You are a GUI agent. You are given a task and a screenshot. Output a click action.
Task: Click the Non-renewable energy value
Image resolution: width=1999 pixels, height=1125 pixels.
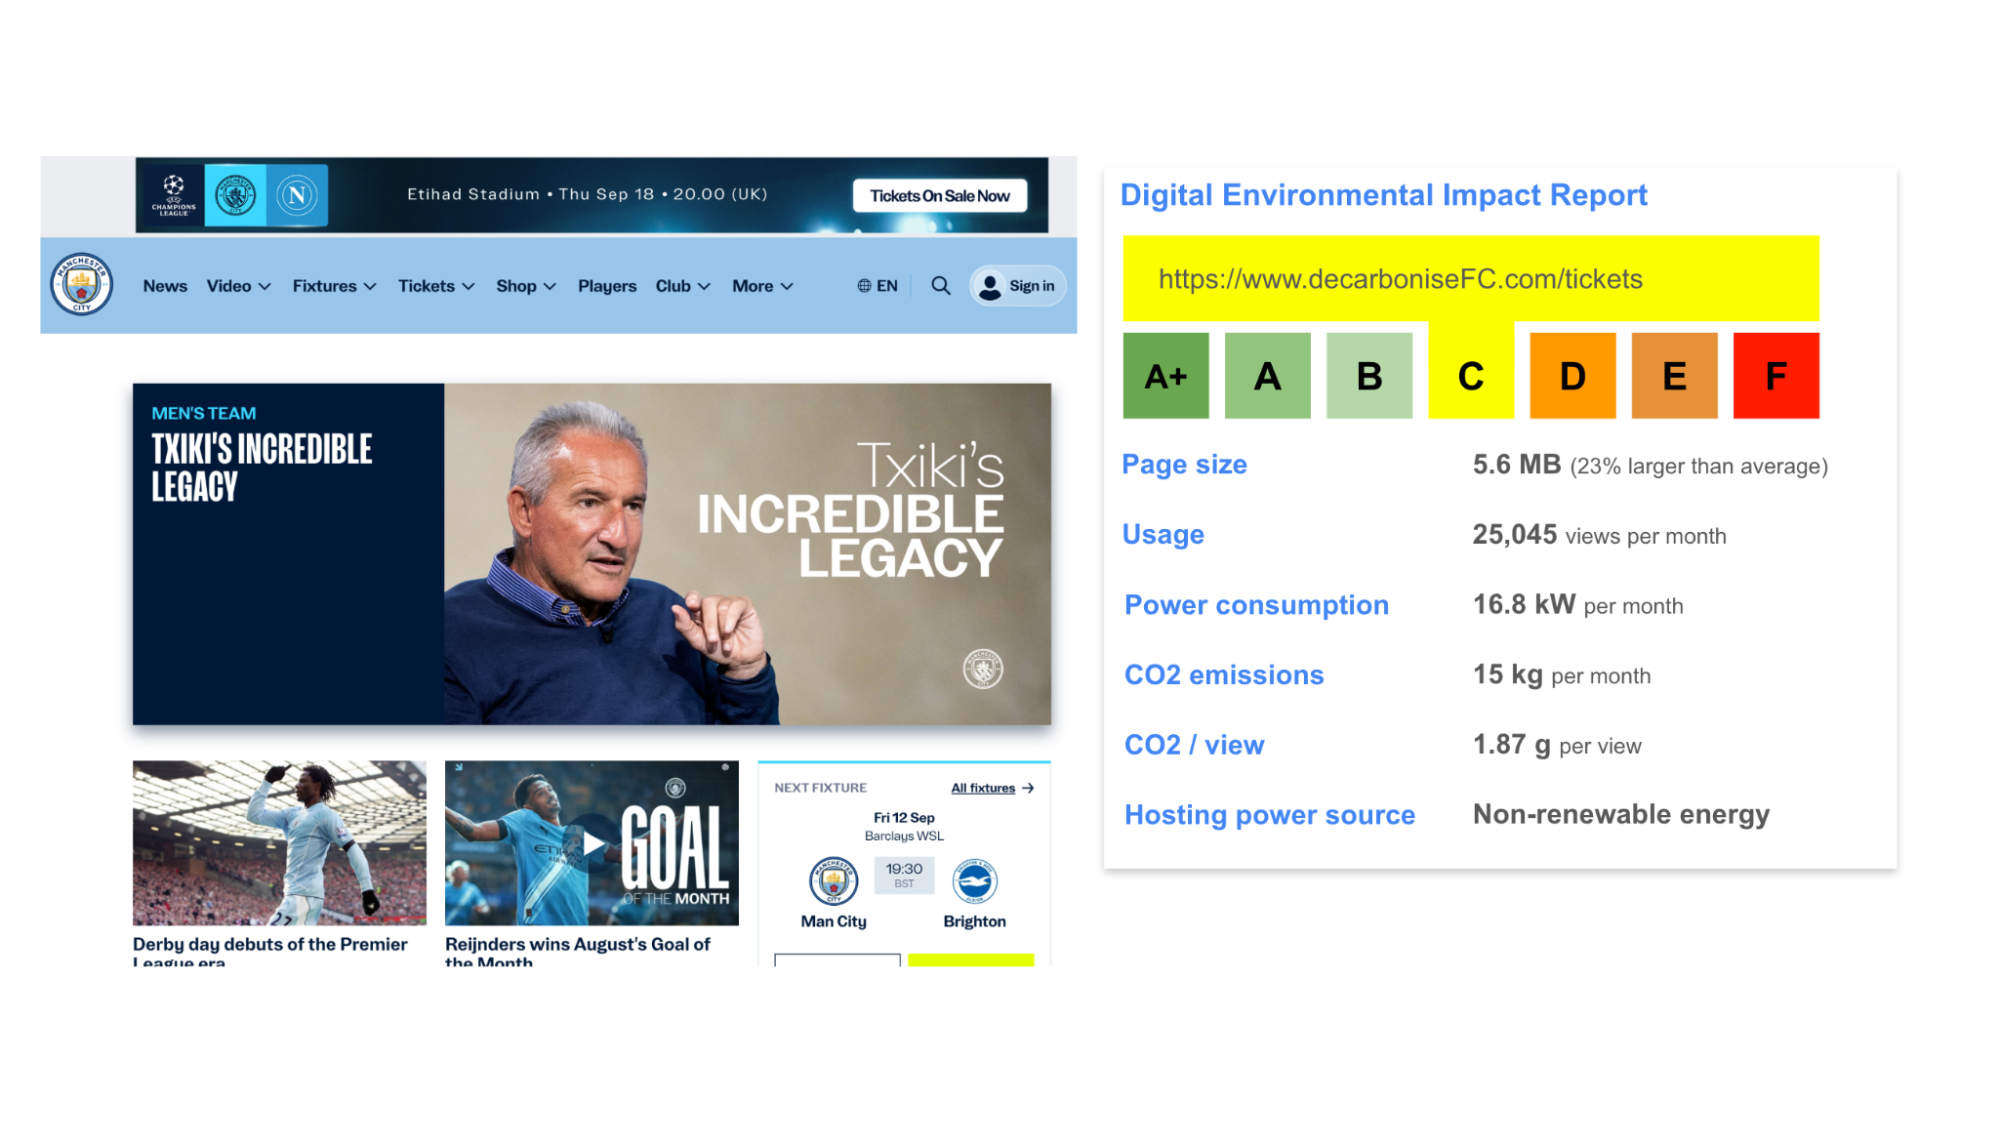tap(1621, 815)
